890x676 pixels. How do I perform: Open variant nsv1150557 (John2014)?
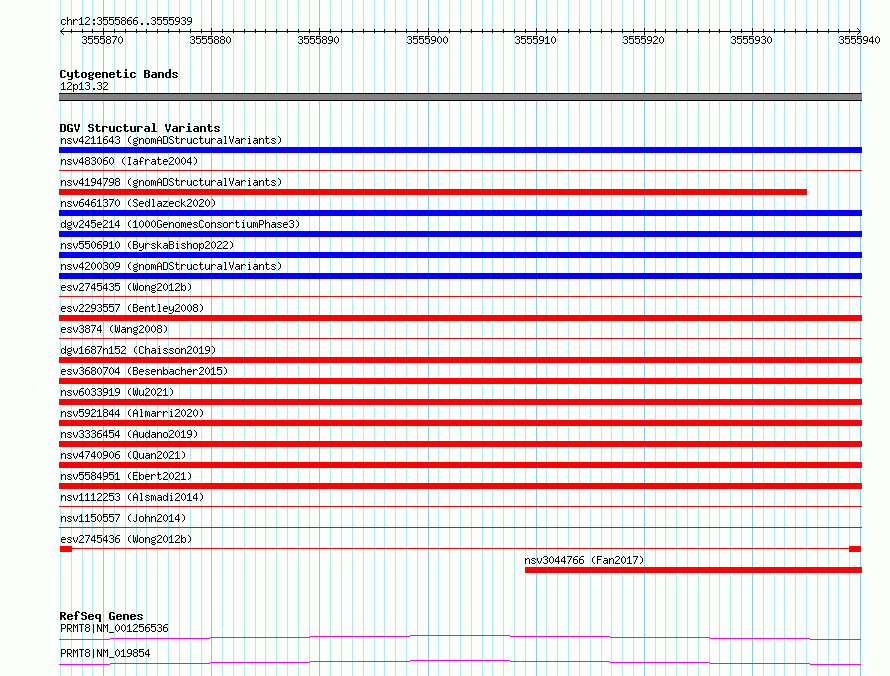click(x=123, y=518)
